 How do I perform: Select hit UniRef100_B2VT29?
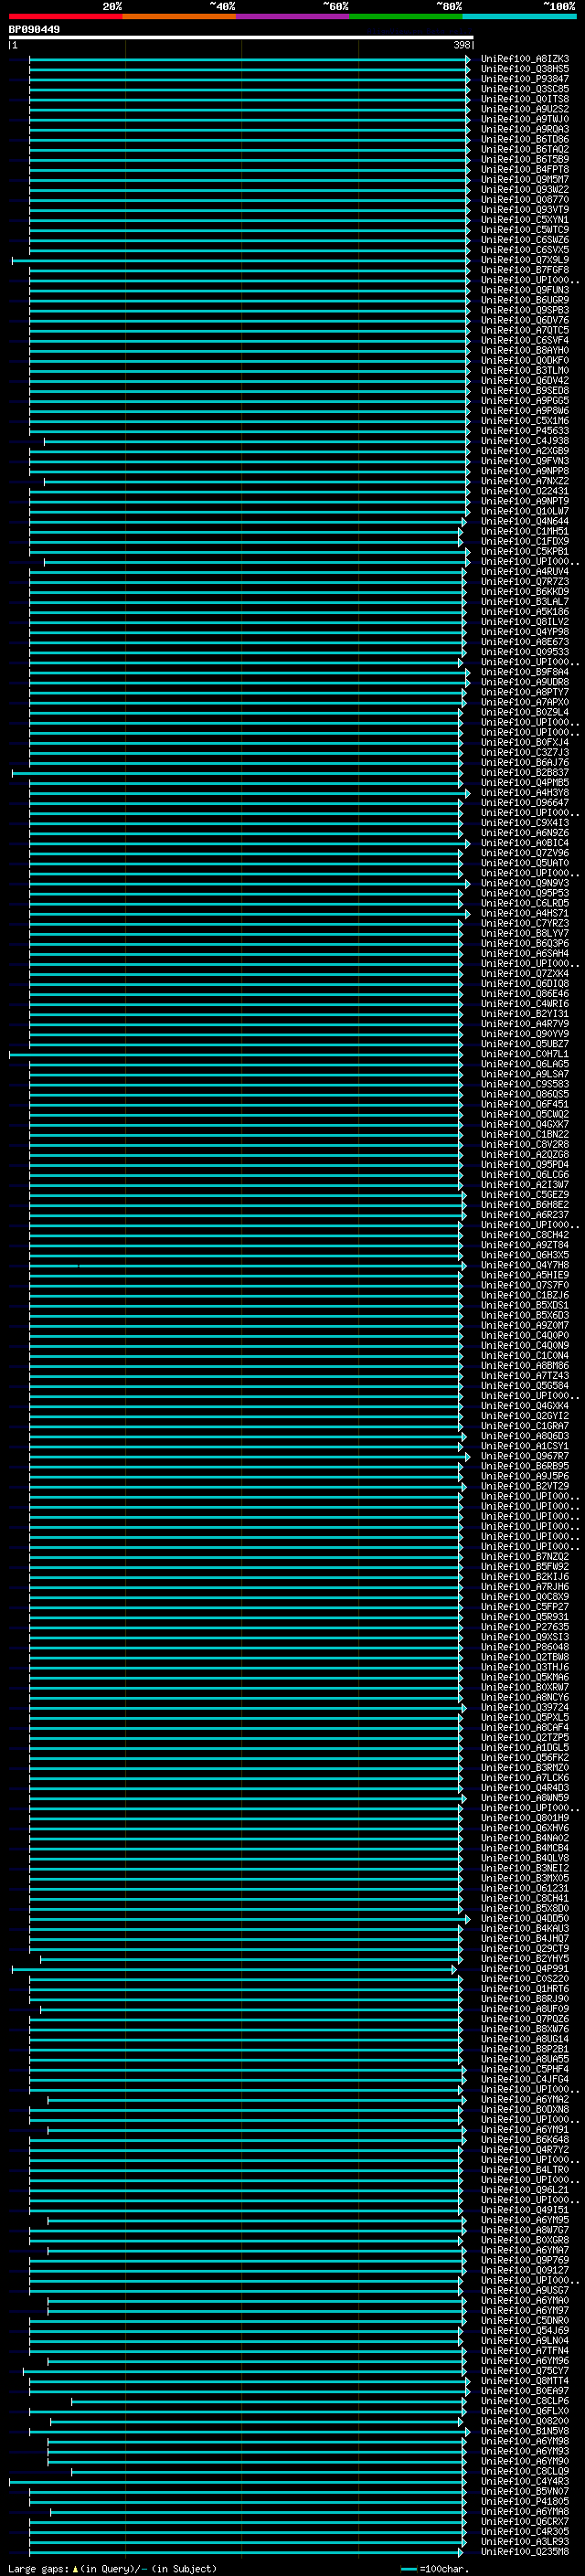tap(525, 1486)
